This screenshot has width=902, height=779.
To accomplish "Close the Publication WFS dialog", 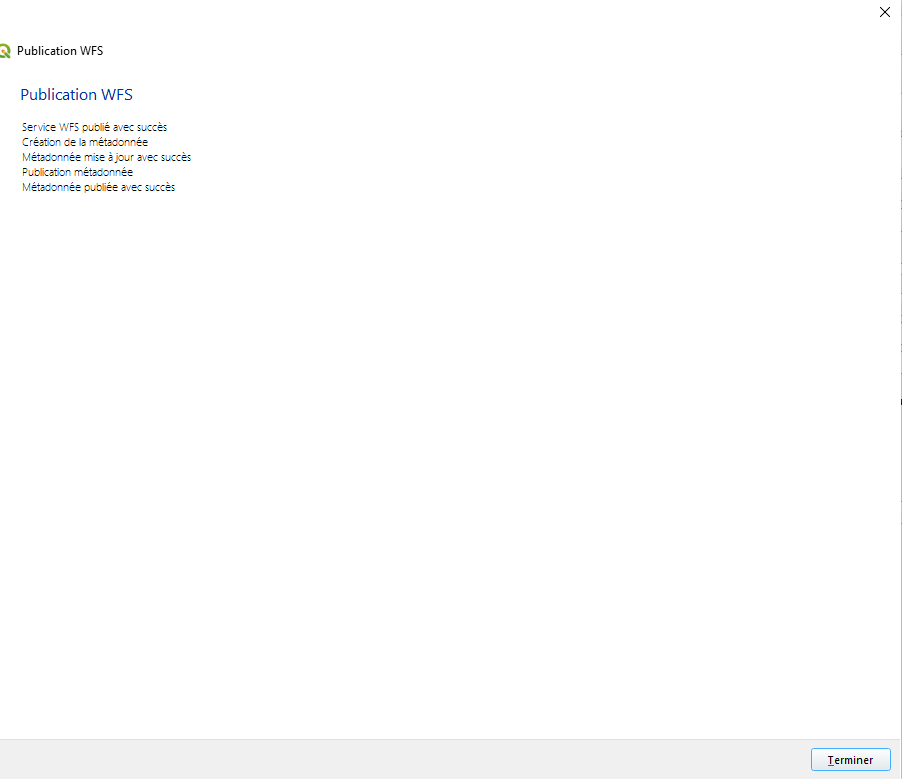I will coord(885,12).
